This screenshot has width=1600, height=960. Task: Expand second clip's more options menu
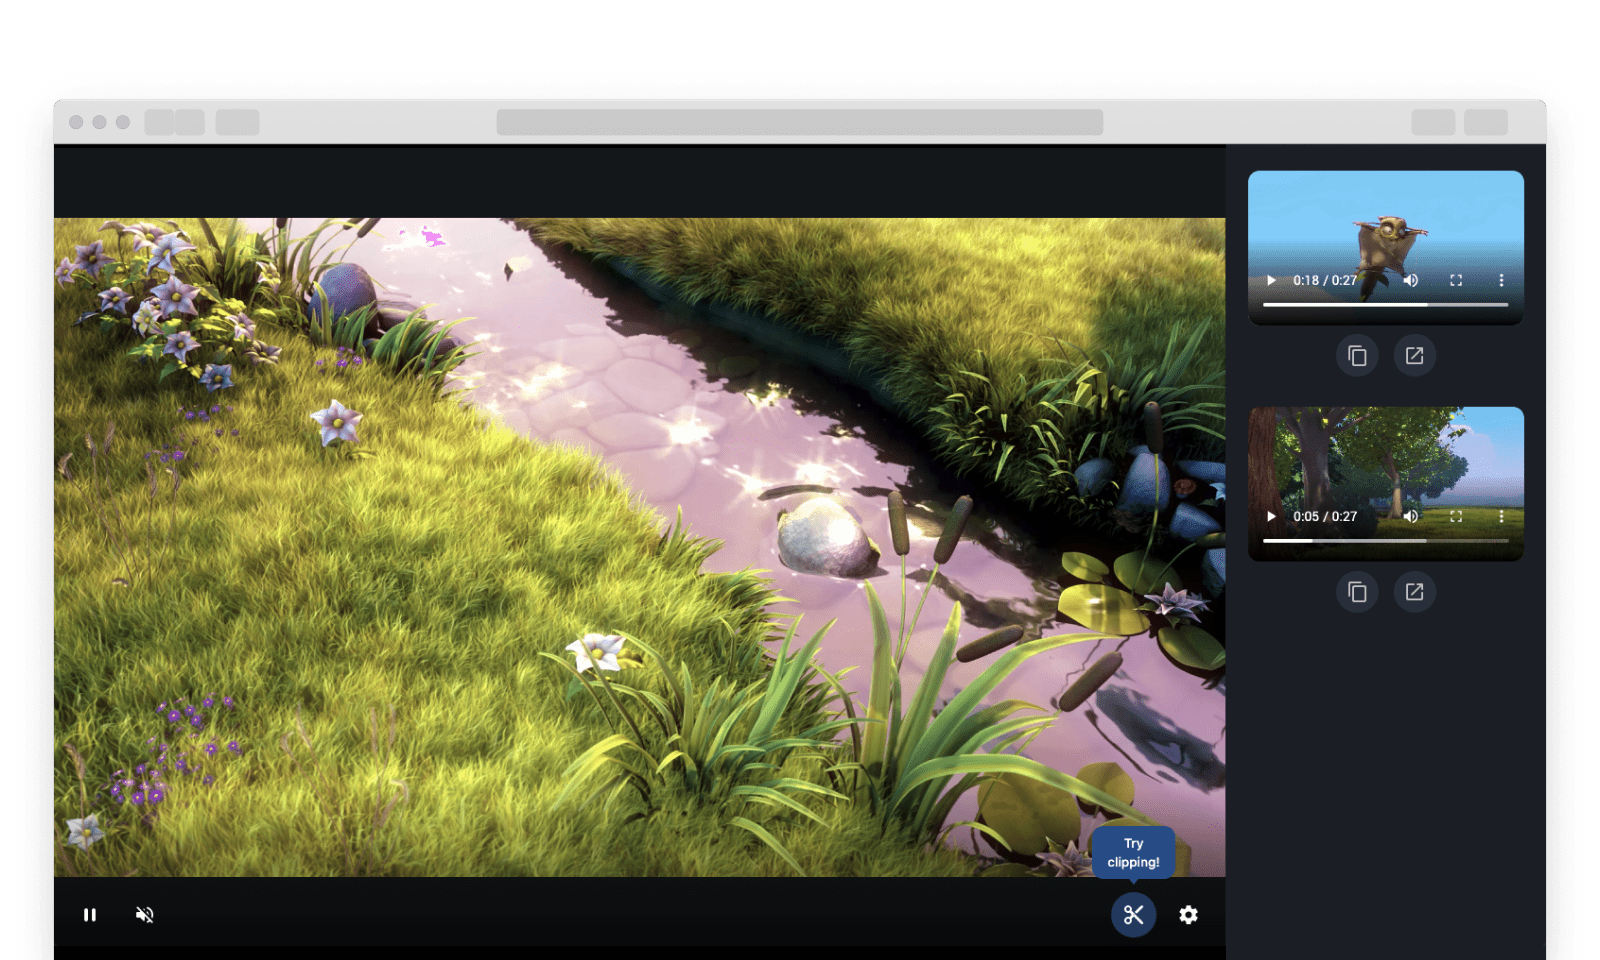pyautogui.click(x=1501, y=517)
